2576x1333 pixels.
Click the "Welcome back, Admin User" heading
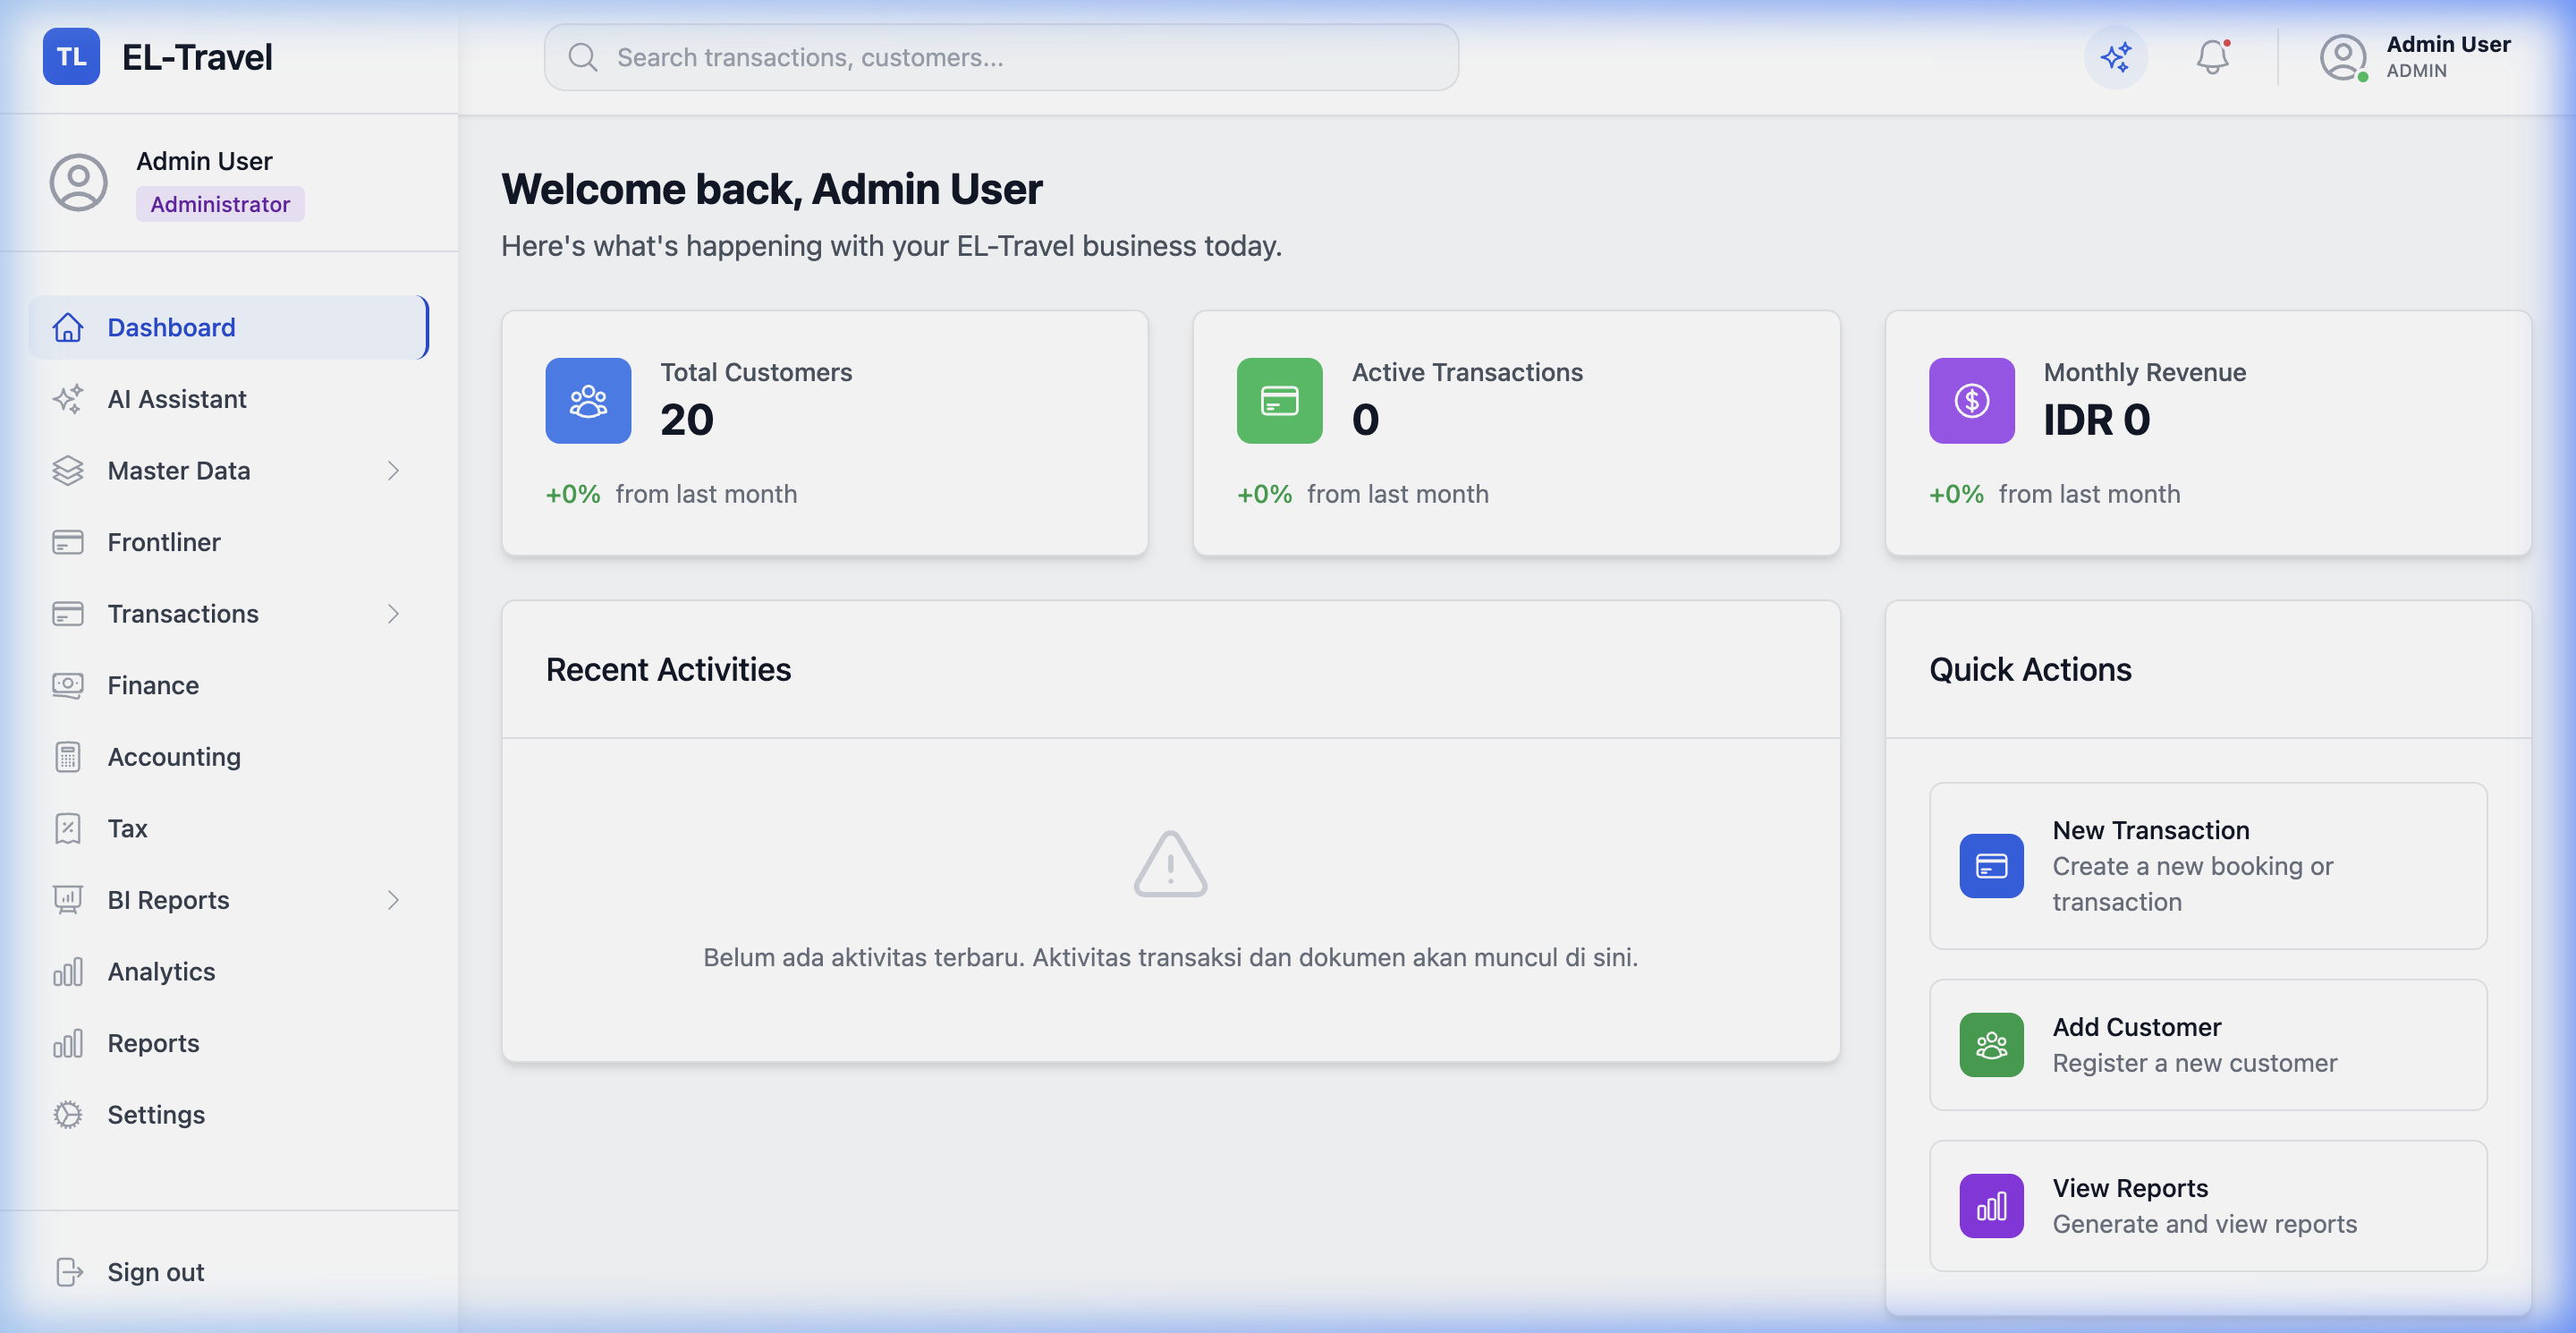tap(771, 189)
